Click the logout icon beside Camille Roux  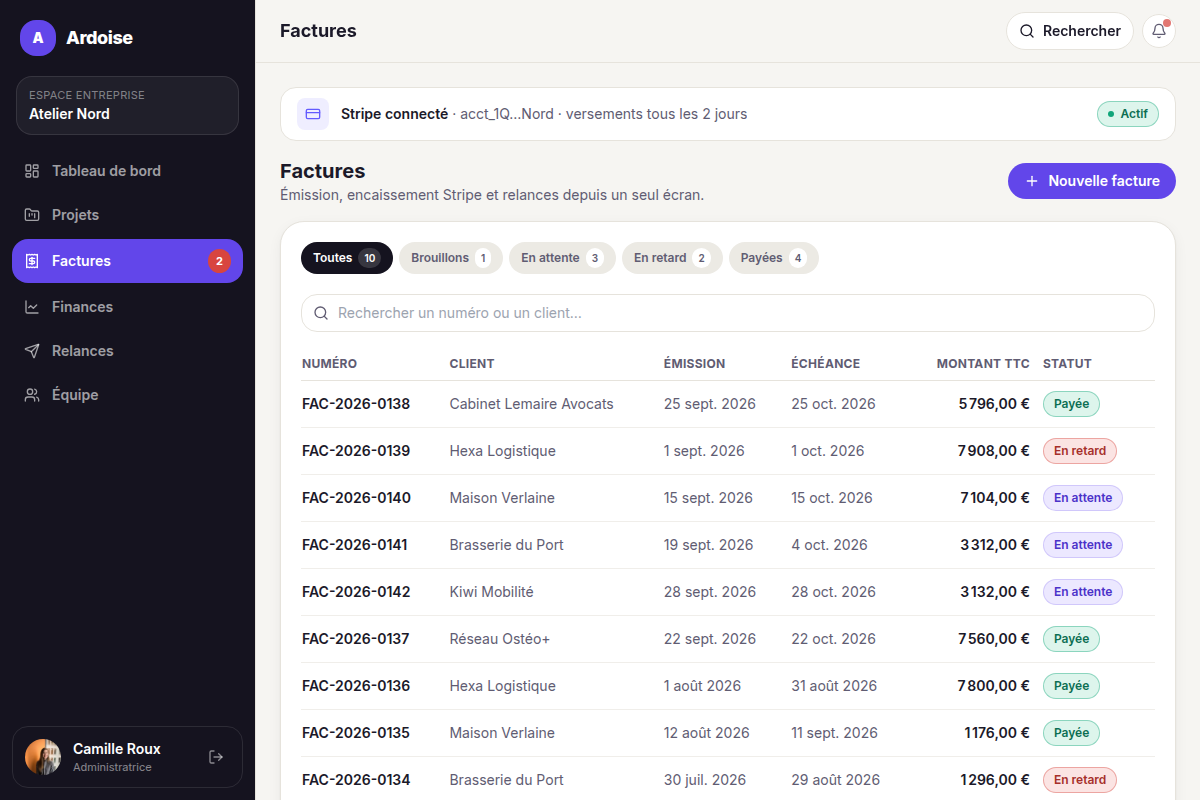[216, 757]
